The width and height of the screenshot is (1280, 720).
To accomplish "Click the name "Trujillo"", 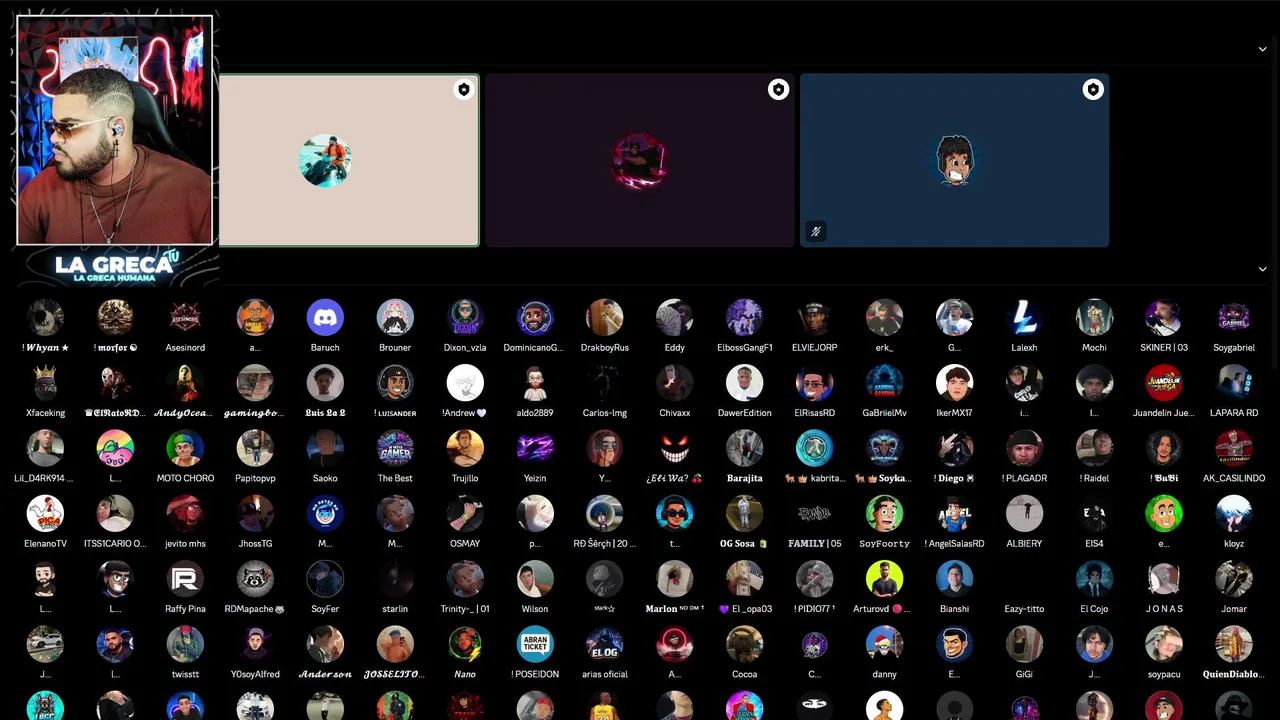I will 465,478.
